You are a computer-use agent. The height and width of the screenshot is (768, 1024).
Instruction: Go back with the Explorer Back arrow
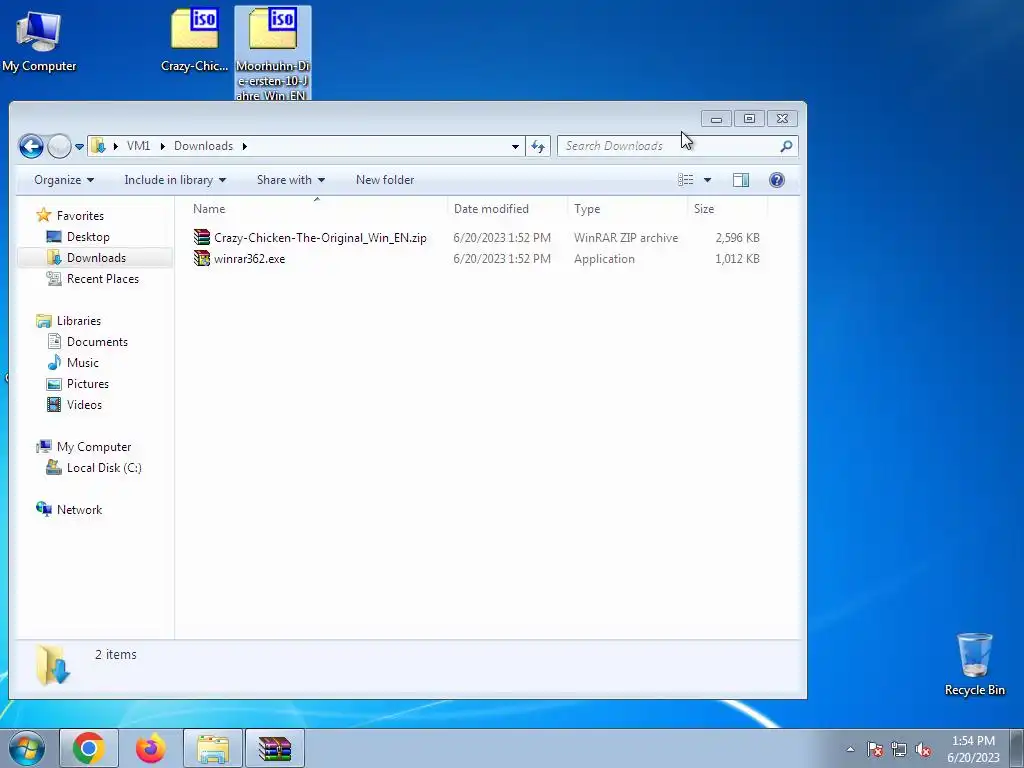click(31, 146)
